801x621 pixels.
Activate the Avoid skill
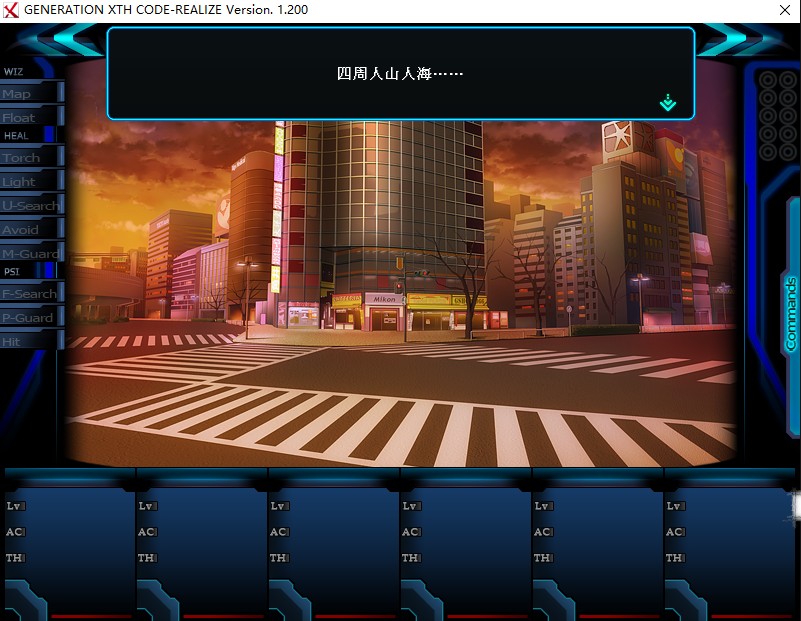click(30, 229)
